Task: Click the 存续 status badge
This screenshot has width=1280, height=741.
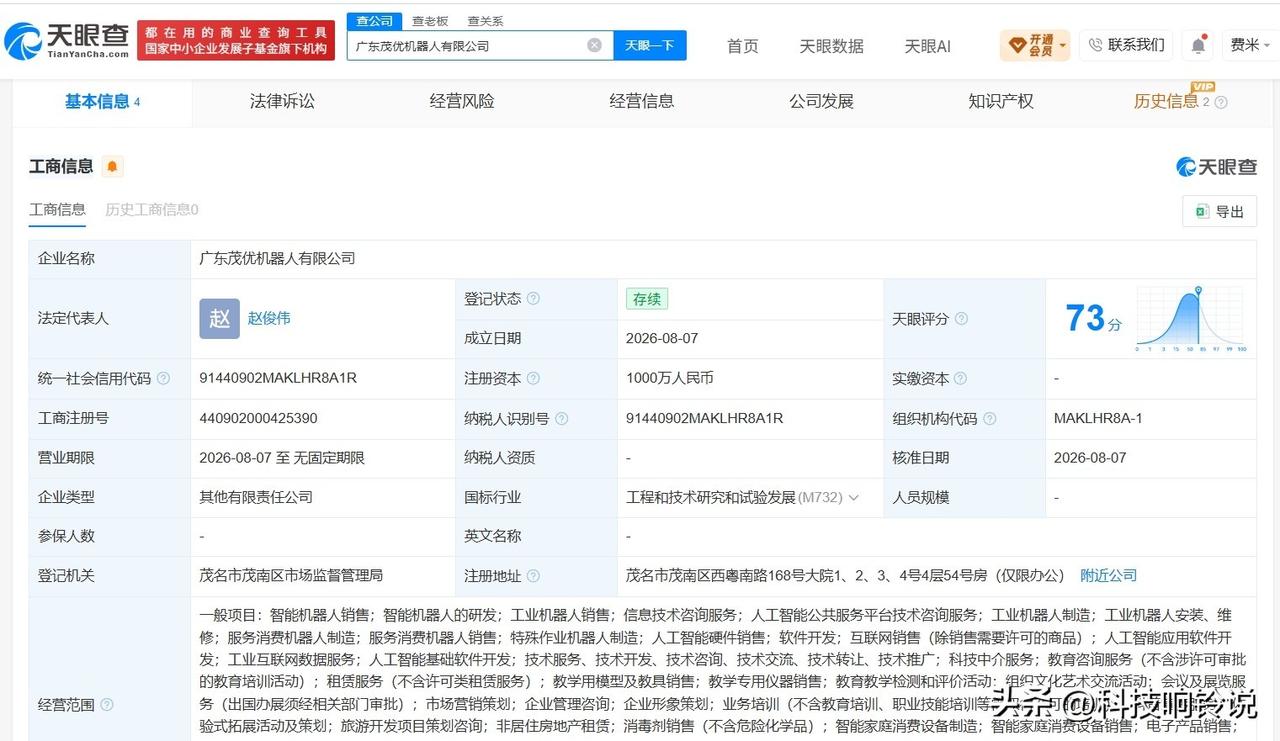Action: [x=647, y=298]
